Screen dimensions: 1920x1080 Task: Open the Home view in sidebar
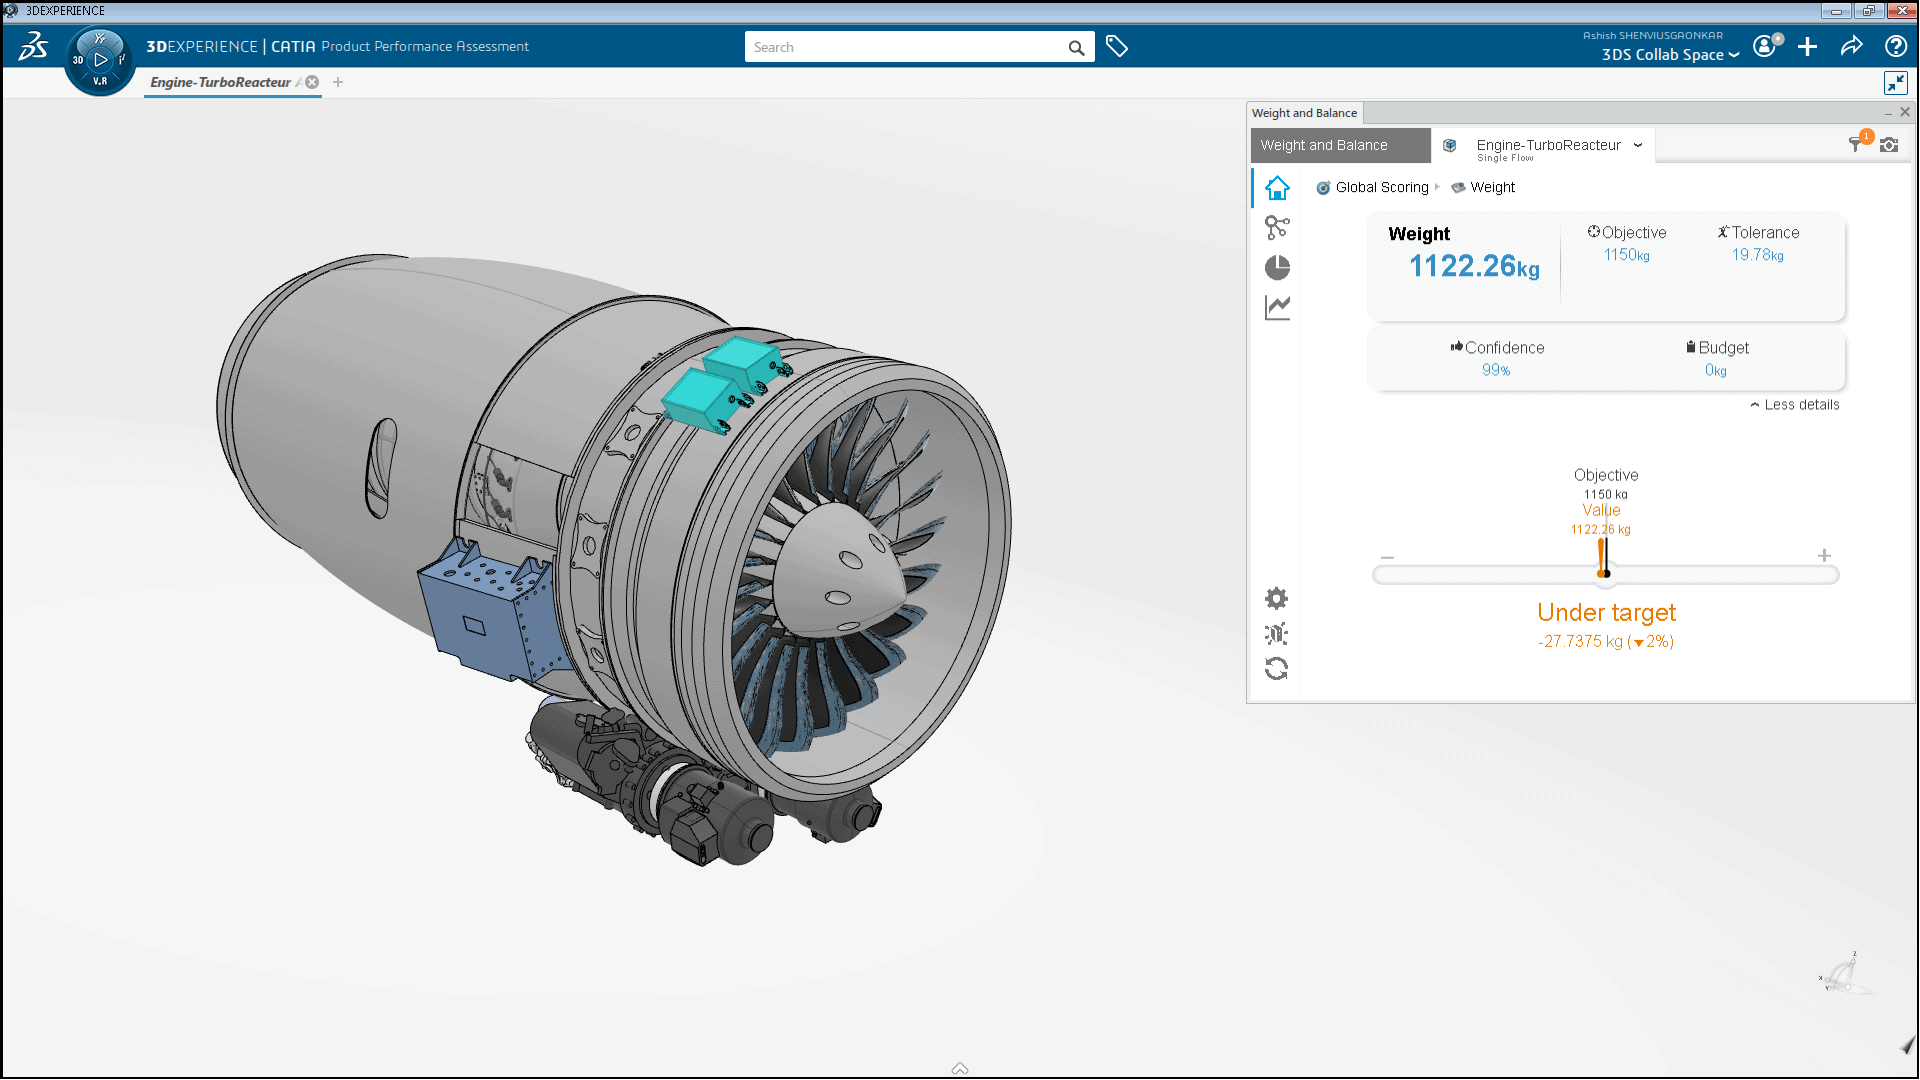[1277, 188]
